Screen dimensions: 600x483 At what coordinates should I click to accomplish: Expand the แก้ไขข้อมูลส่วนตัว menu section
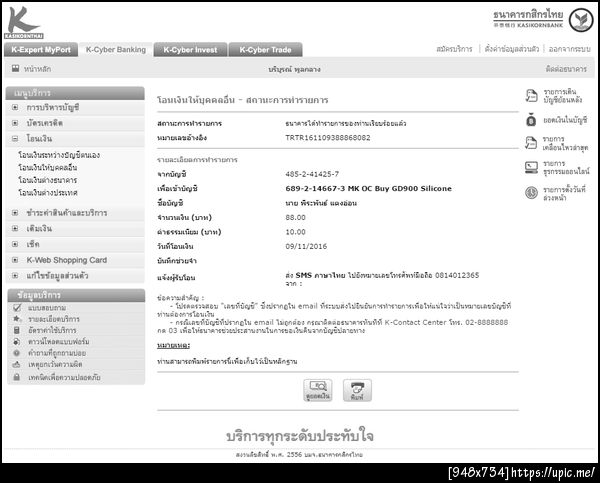tap(15, 276)
